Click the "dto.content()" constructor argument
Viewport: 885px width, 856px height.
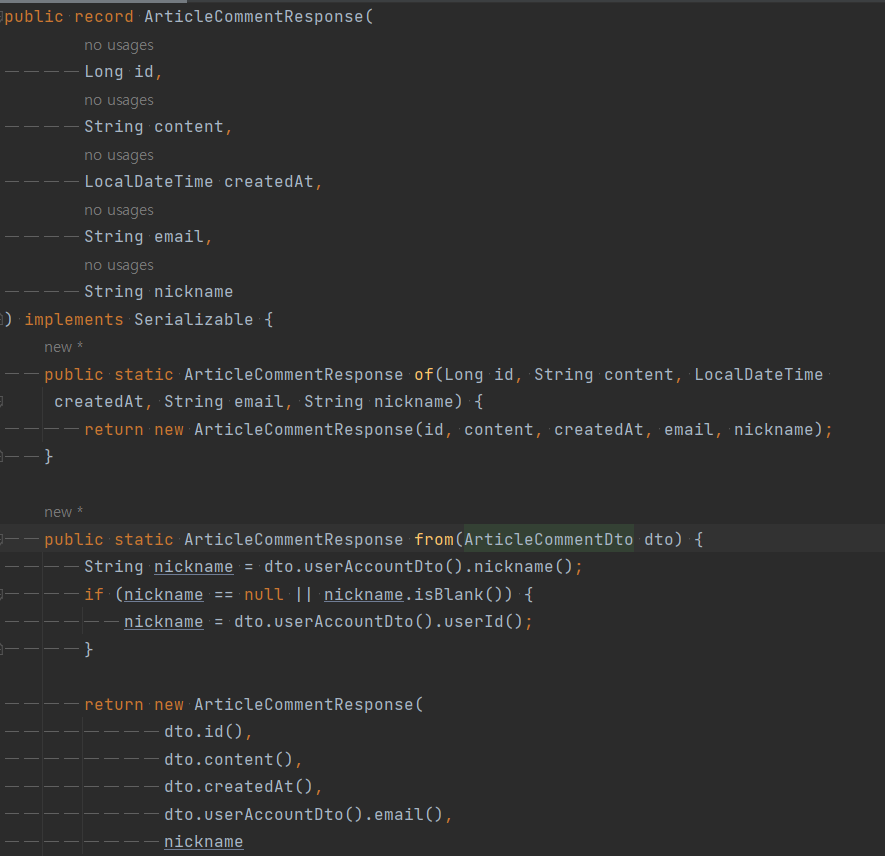[229, 760]
